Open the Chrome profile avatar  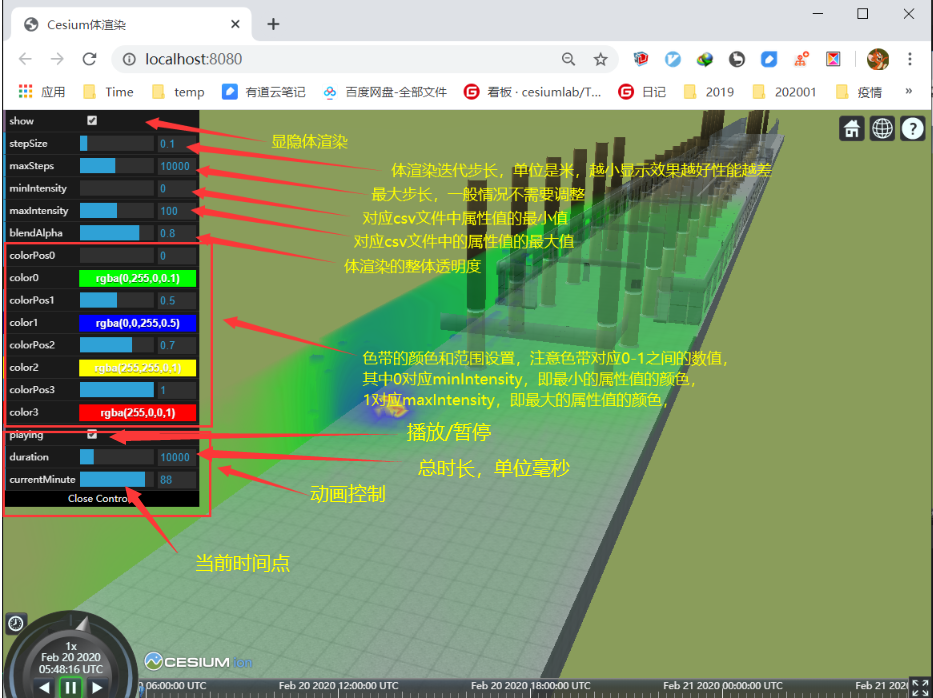(878, 59)
